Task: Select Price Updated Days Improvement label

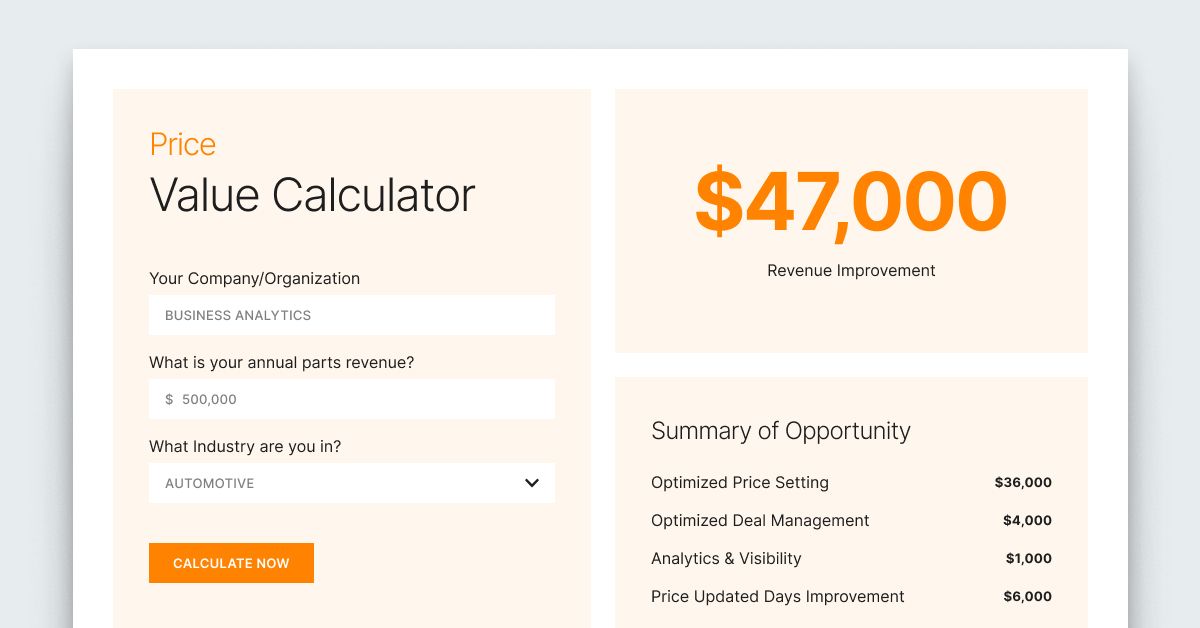Action: 777,596
